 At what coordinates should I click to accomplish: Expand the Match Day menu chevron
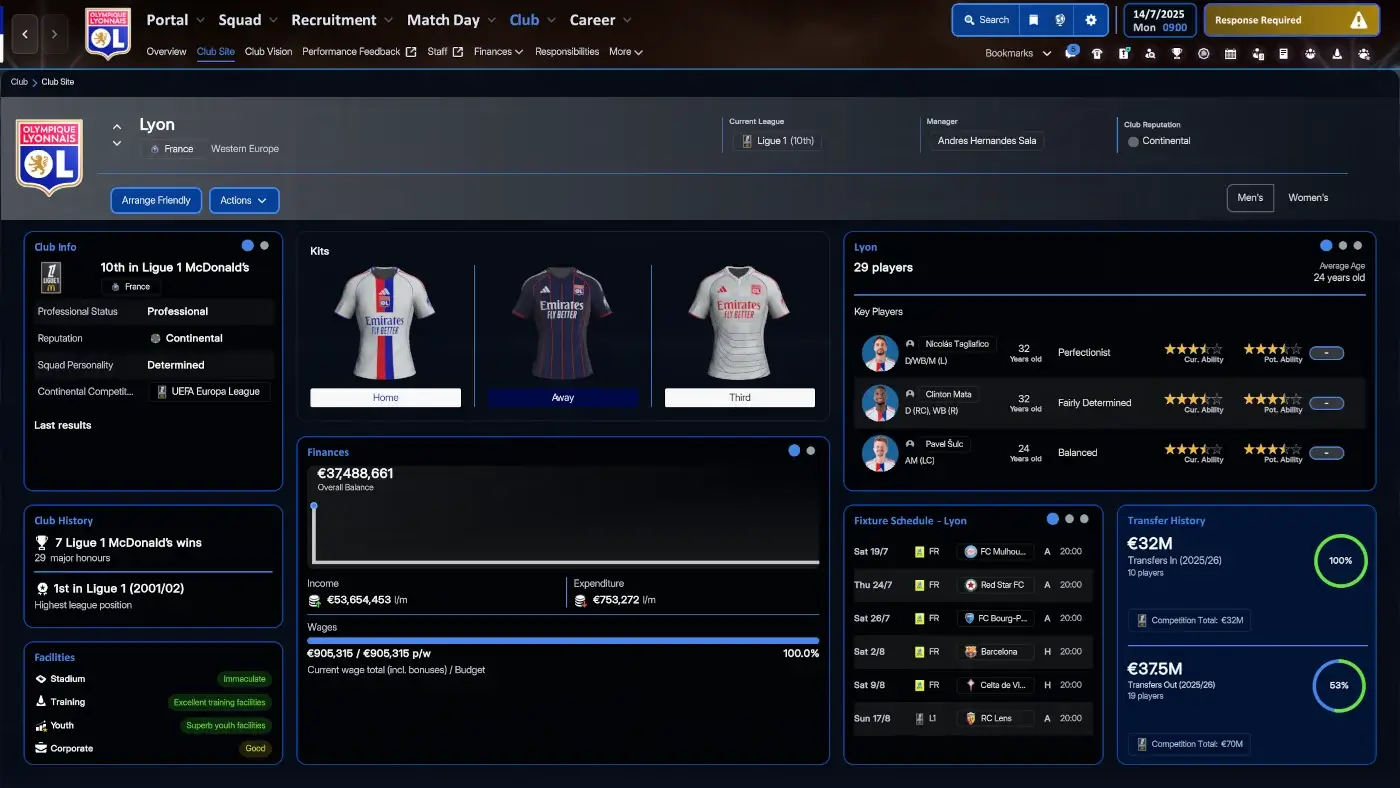[x=490, y=20]
